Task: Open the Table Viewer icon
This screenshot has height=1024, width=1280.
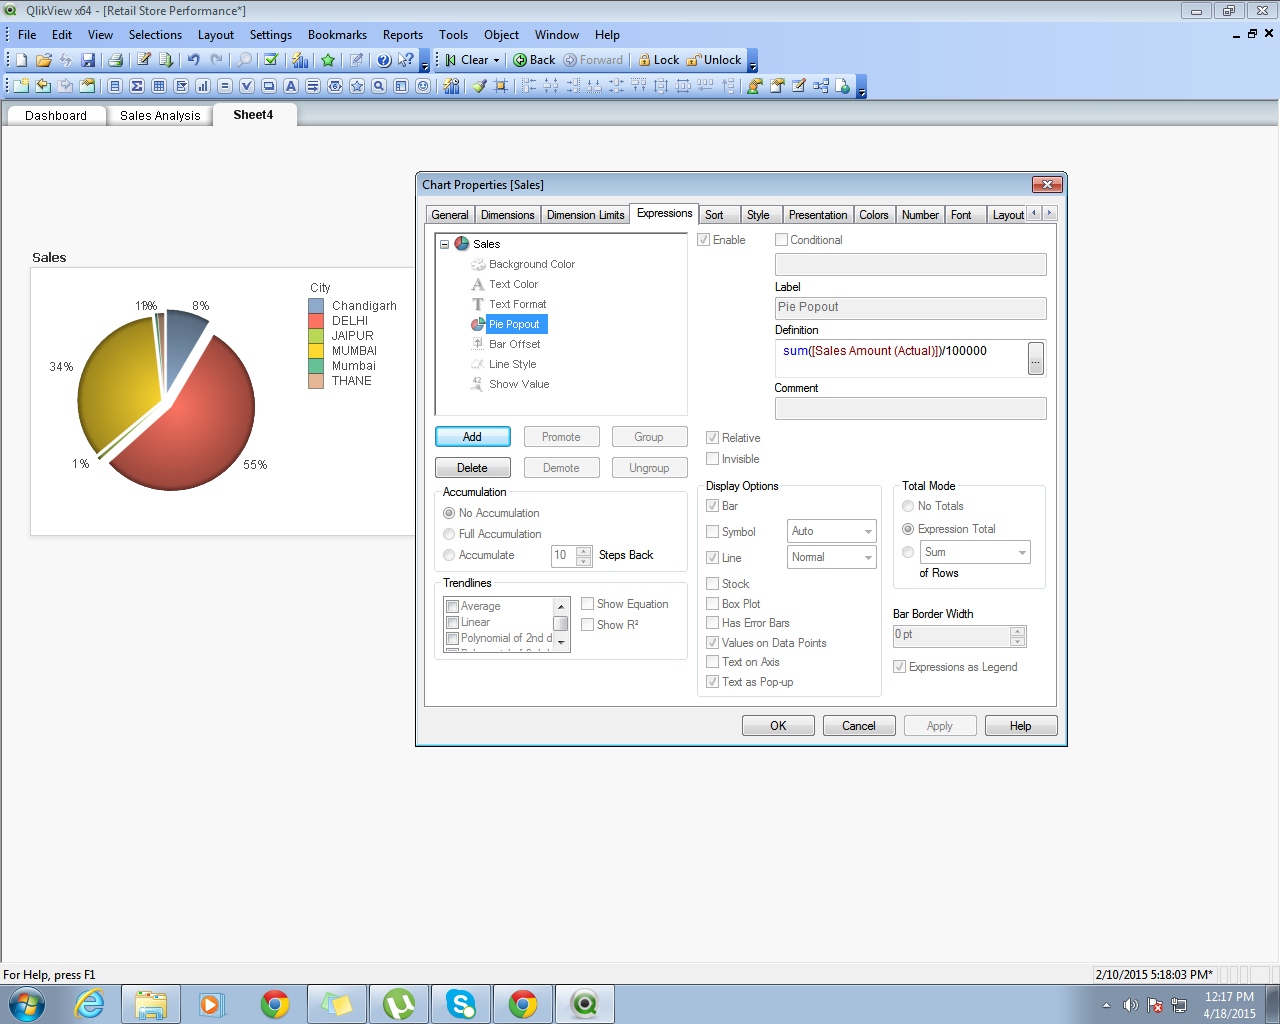Action: 821,86
